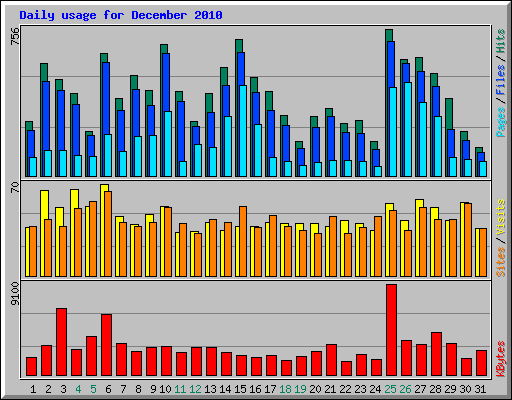The height and width of the screenshot is (400, 512).
Task: Click day label '27' on the x-axis
Action: [420, 389]
